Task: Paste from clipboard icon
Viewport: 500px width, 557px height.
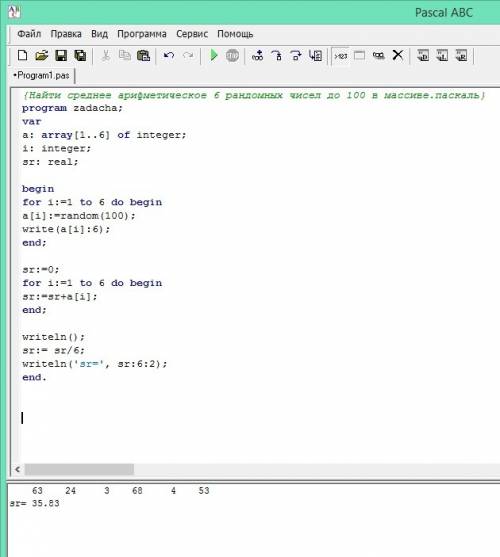Action: pyautogui.click(x=143, y=55)
